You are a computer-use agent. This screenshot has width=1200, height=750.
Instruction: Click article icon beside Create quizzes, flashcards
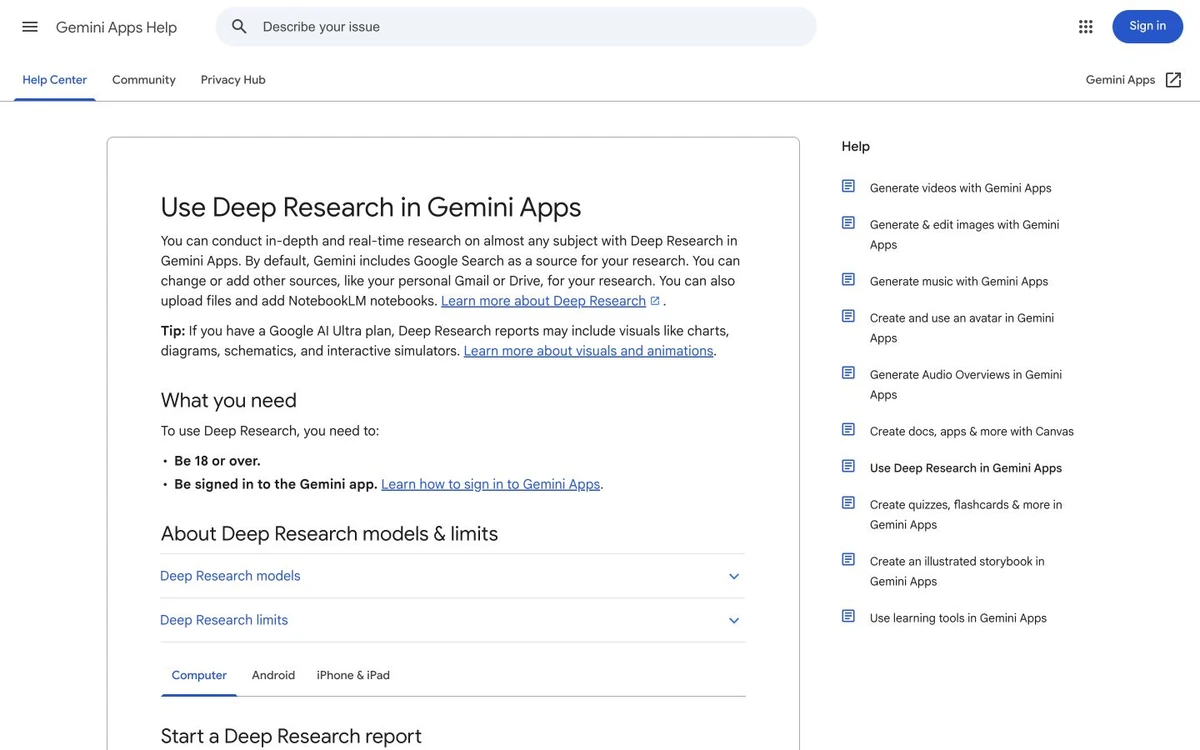click(848, 503)
